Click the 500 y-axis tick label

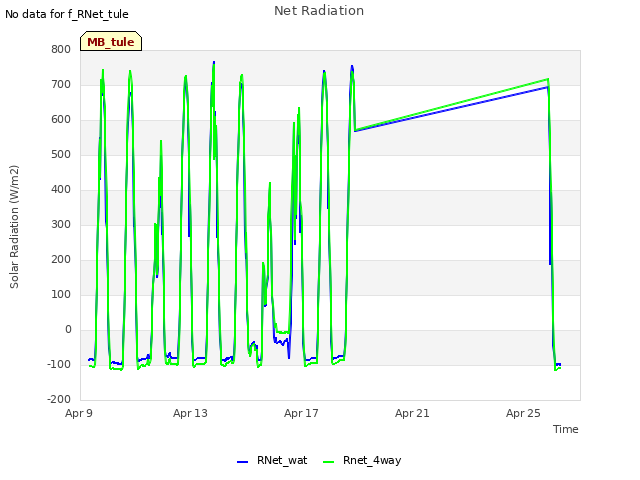click(61, 155)
